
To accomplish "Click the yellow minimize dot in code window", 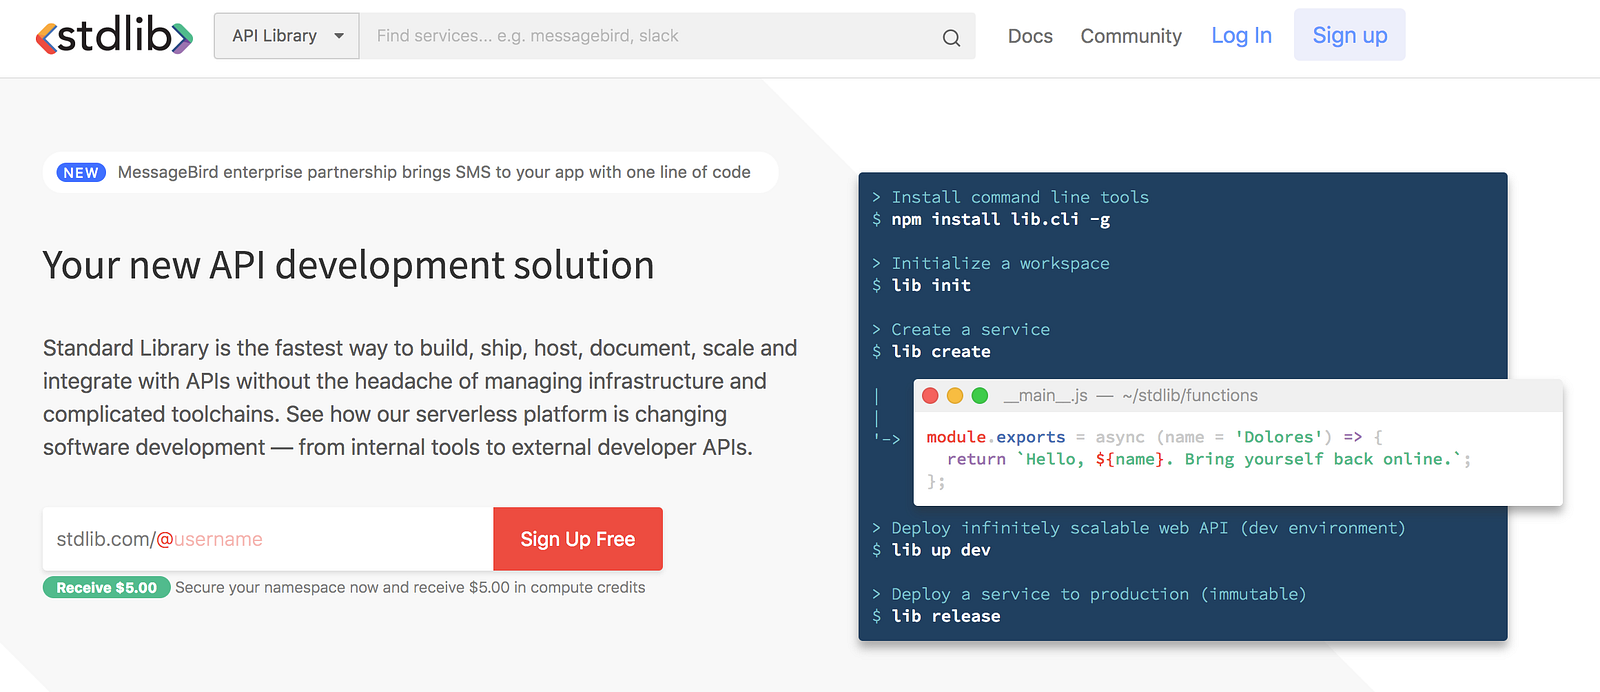I will (x=955, y=396).
